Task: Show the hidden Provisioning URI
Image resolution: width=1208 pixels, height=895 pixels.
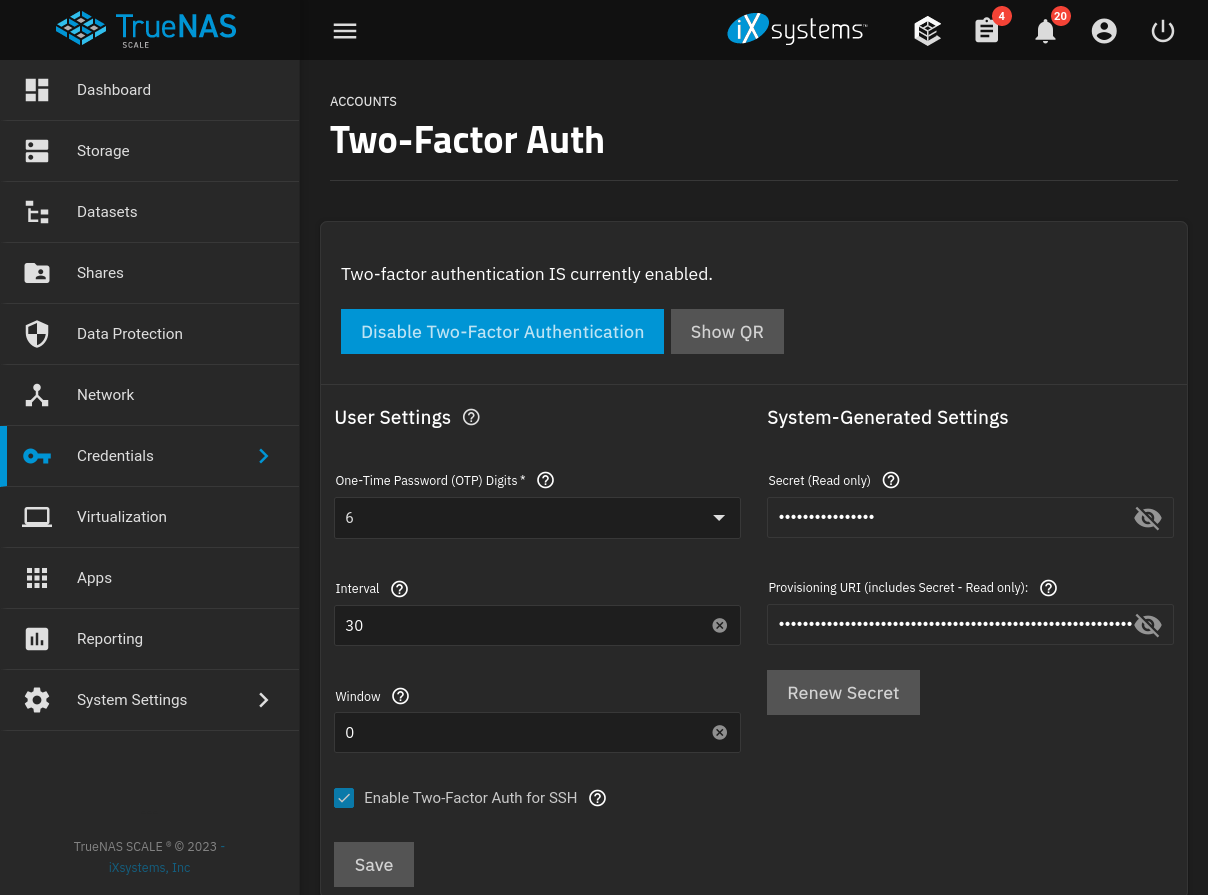Action: click(1147, 624)
